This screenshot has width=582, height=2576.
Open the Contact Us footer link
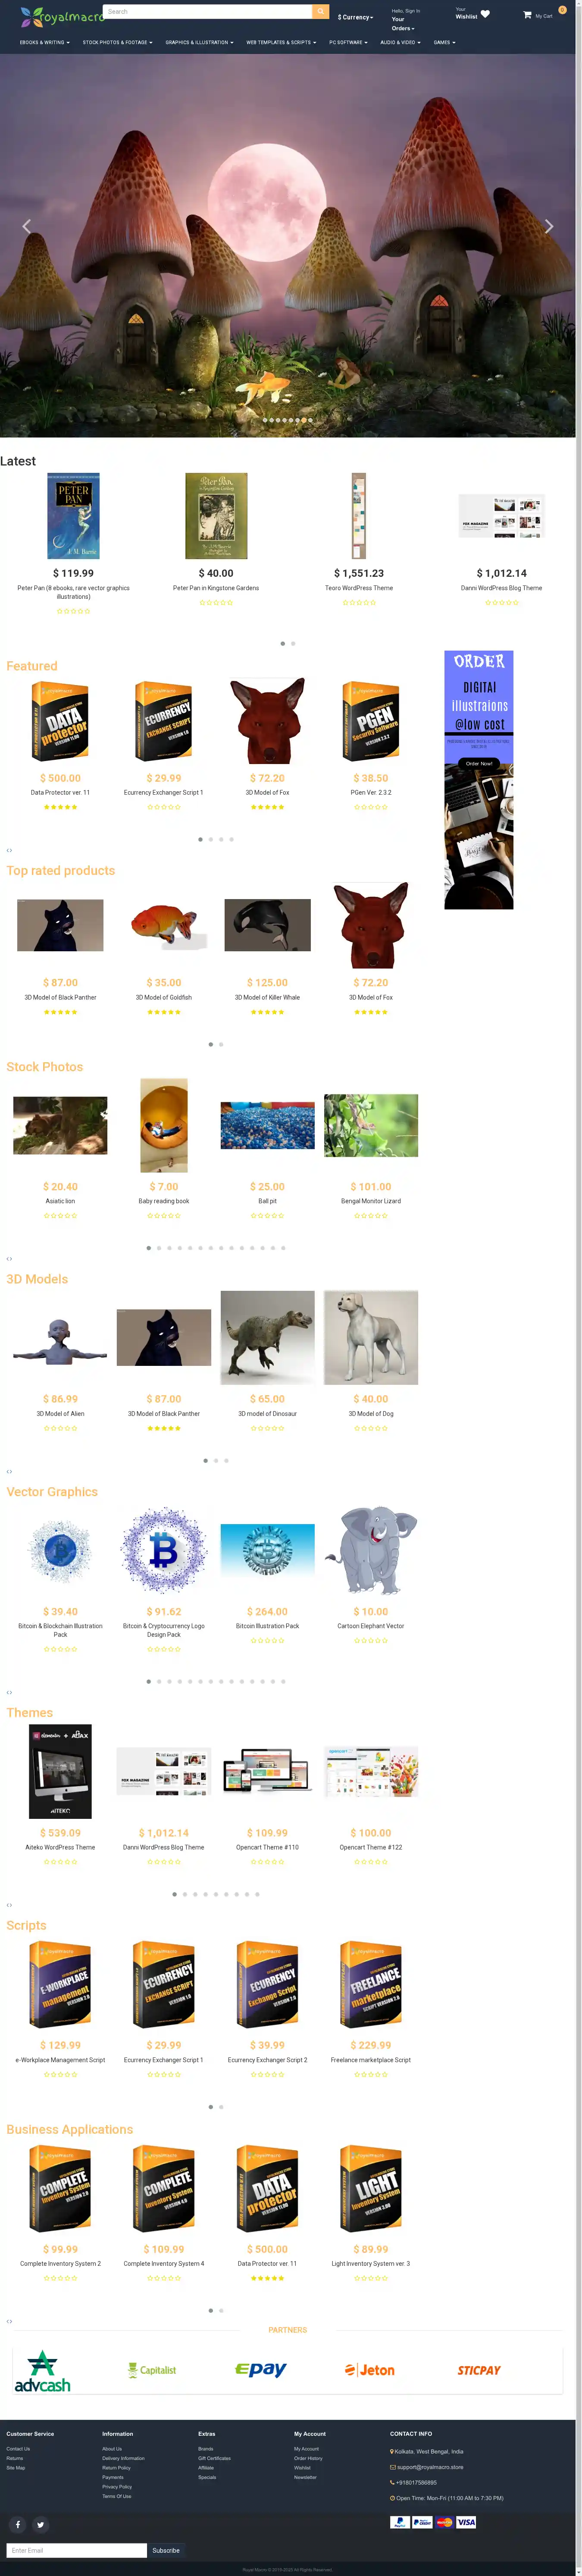coord(18,2449)
